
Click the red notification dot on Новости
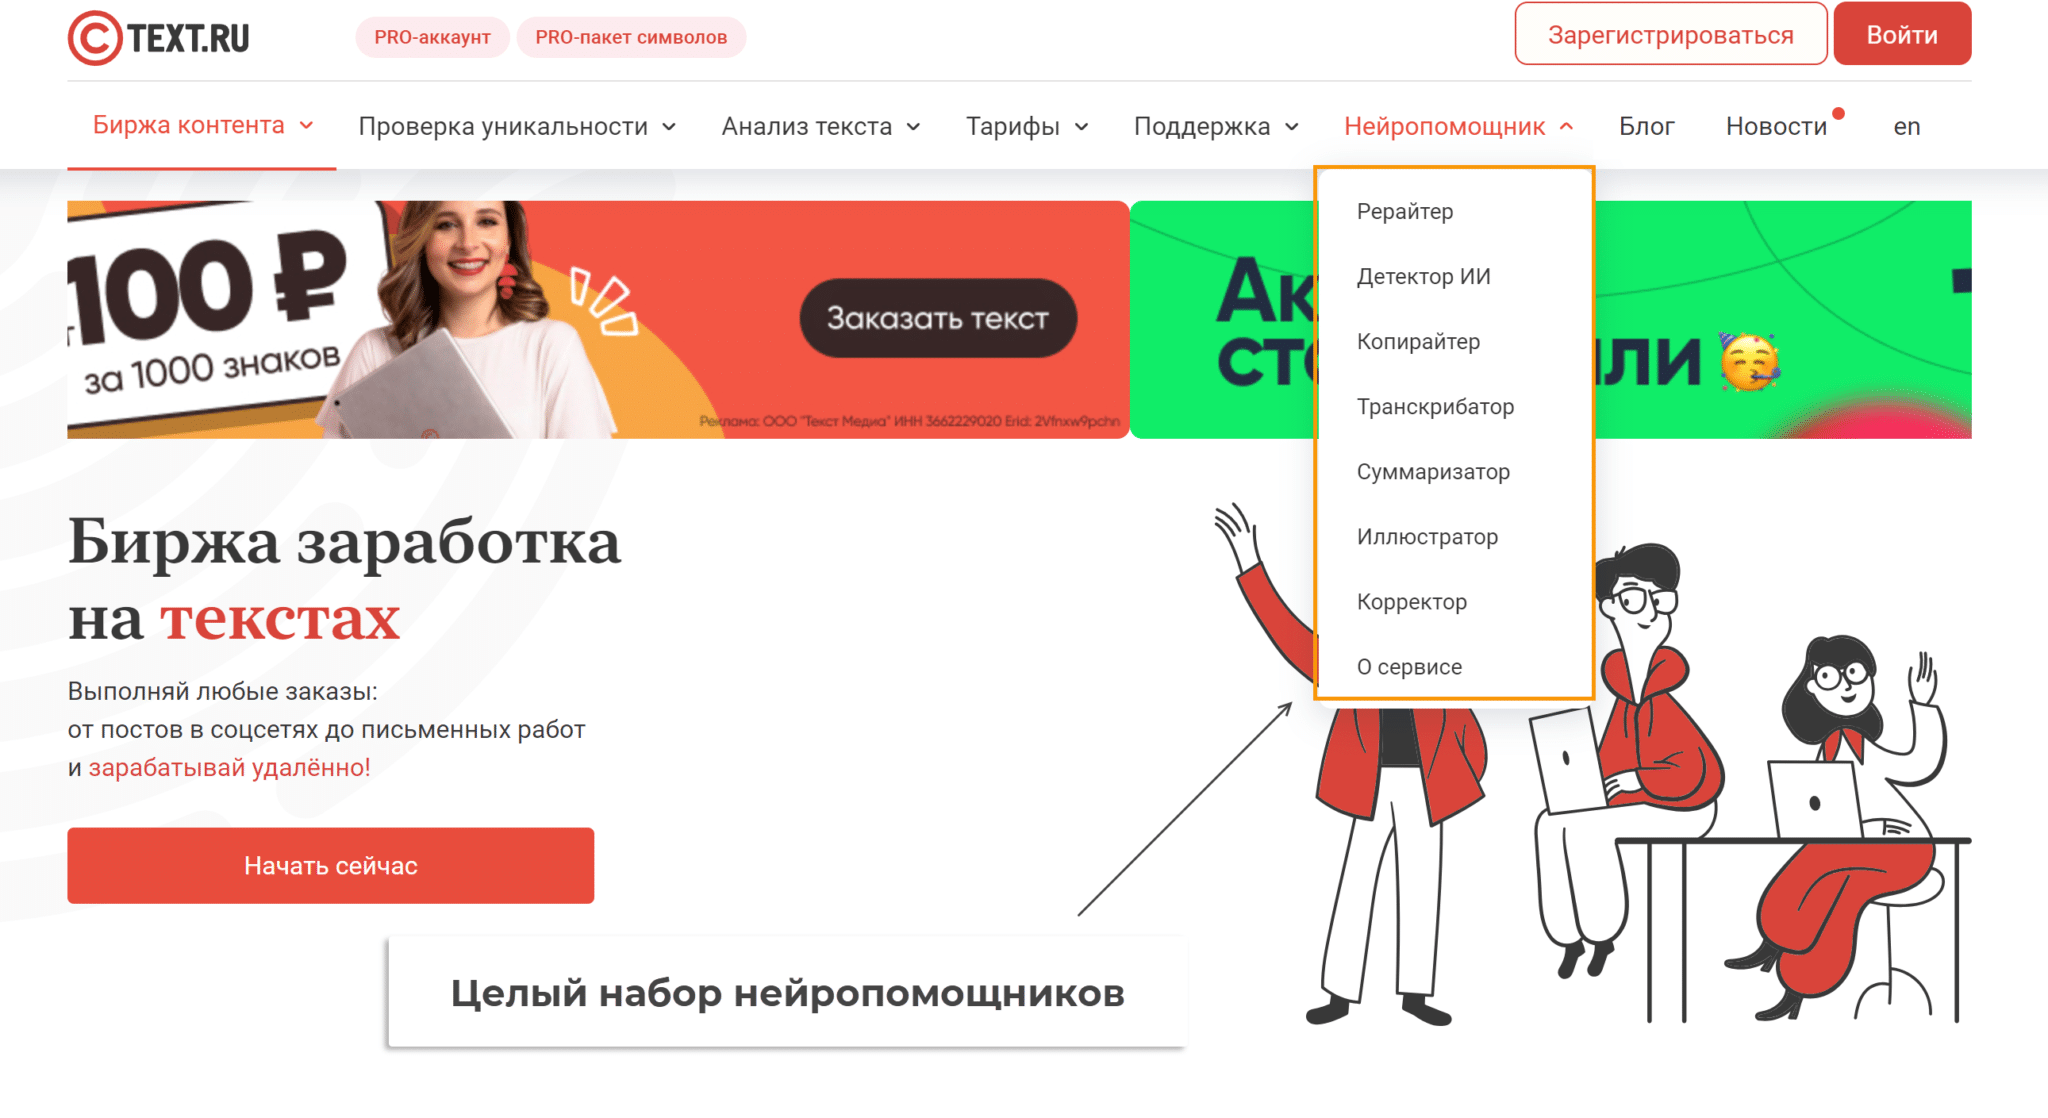(x=1838, y=113)
